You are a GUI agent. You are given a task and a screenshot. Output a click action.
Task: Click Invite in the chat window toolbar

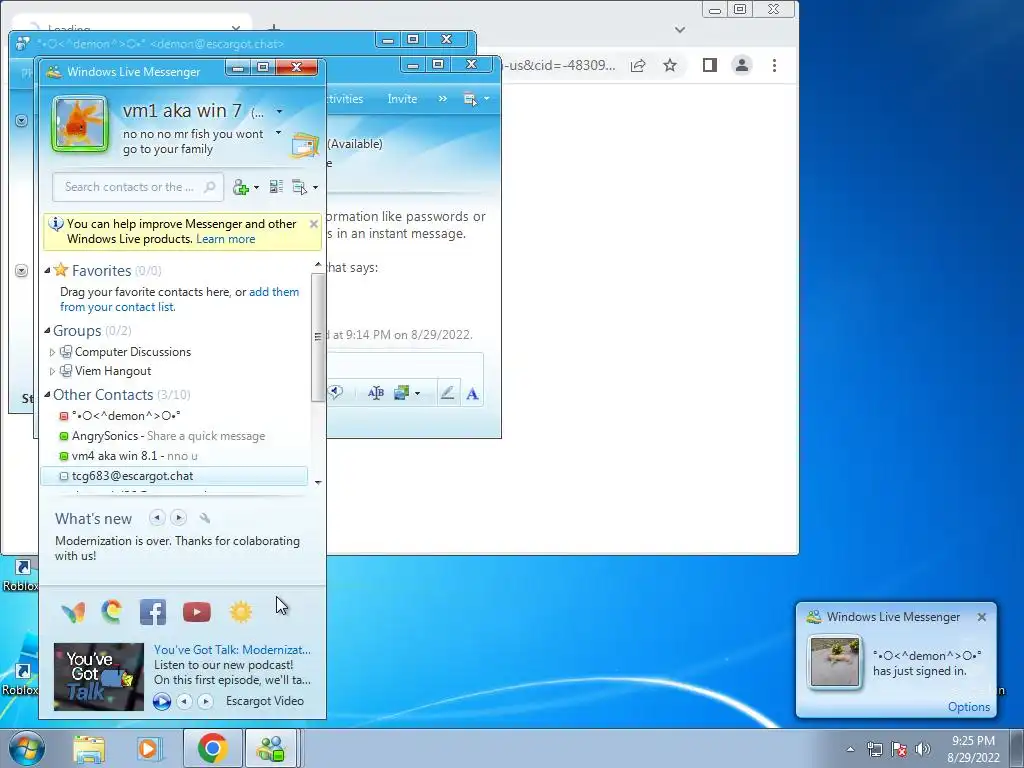[x=402, y=99]
